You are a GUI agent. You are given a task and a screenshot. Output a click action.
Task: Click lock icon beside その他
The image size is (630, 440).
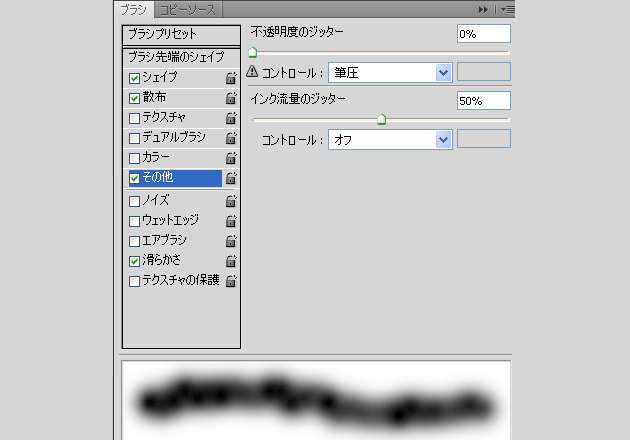tap(231, 178)
